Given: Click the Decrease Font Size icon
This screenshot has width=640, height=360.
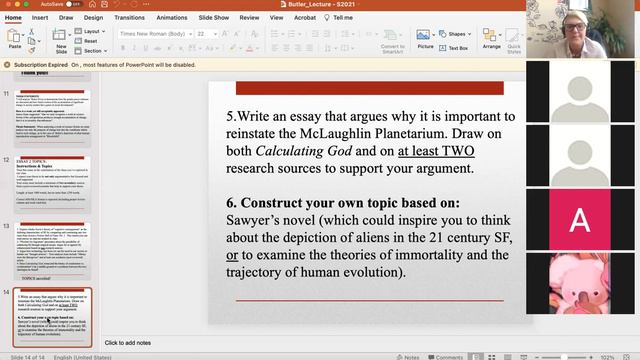Looking at the screenshot, I should pos(236,34).
